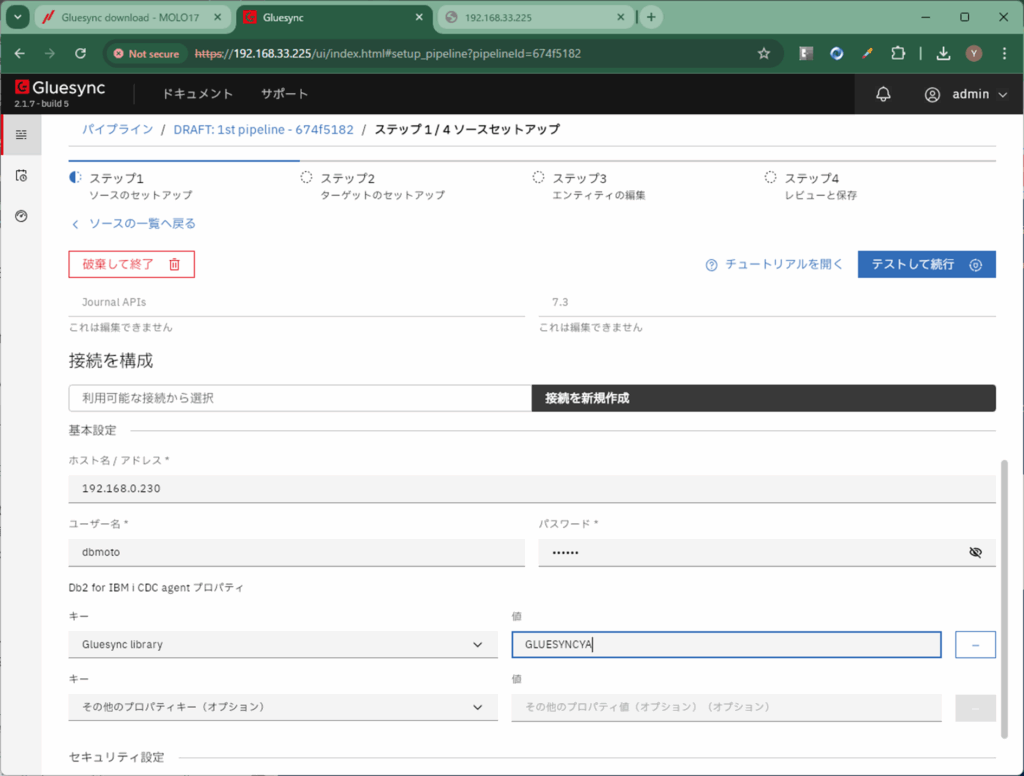
Task: Bookmark this page with the star icon
Action: point(764,54)
